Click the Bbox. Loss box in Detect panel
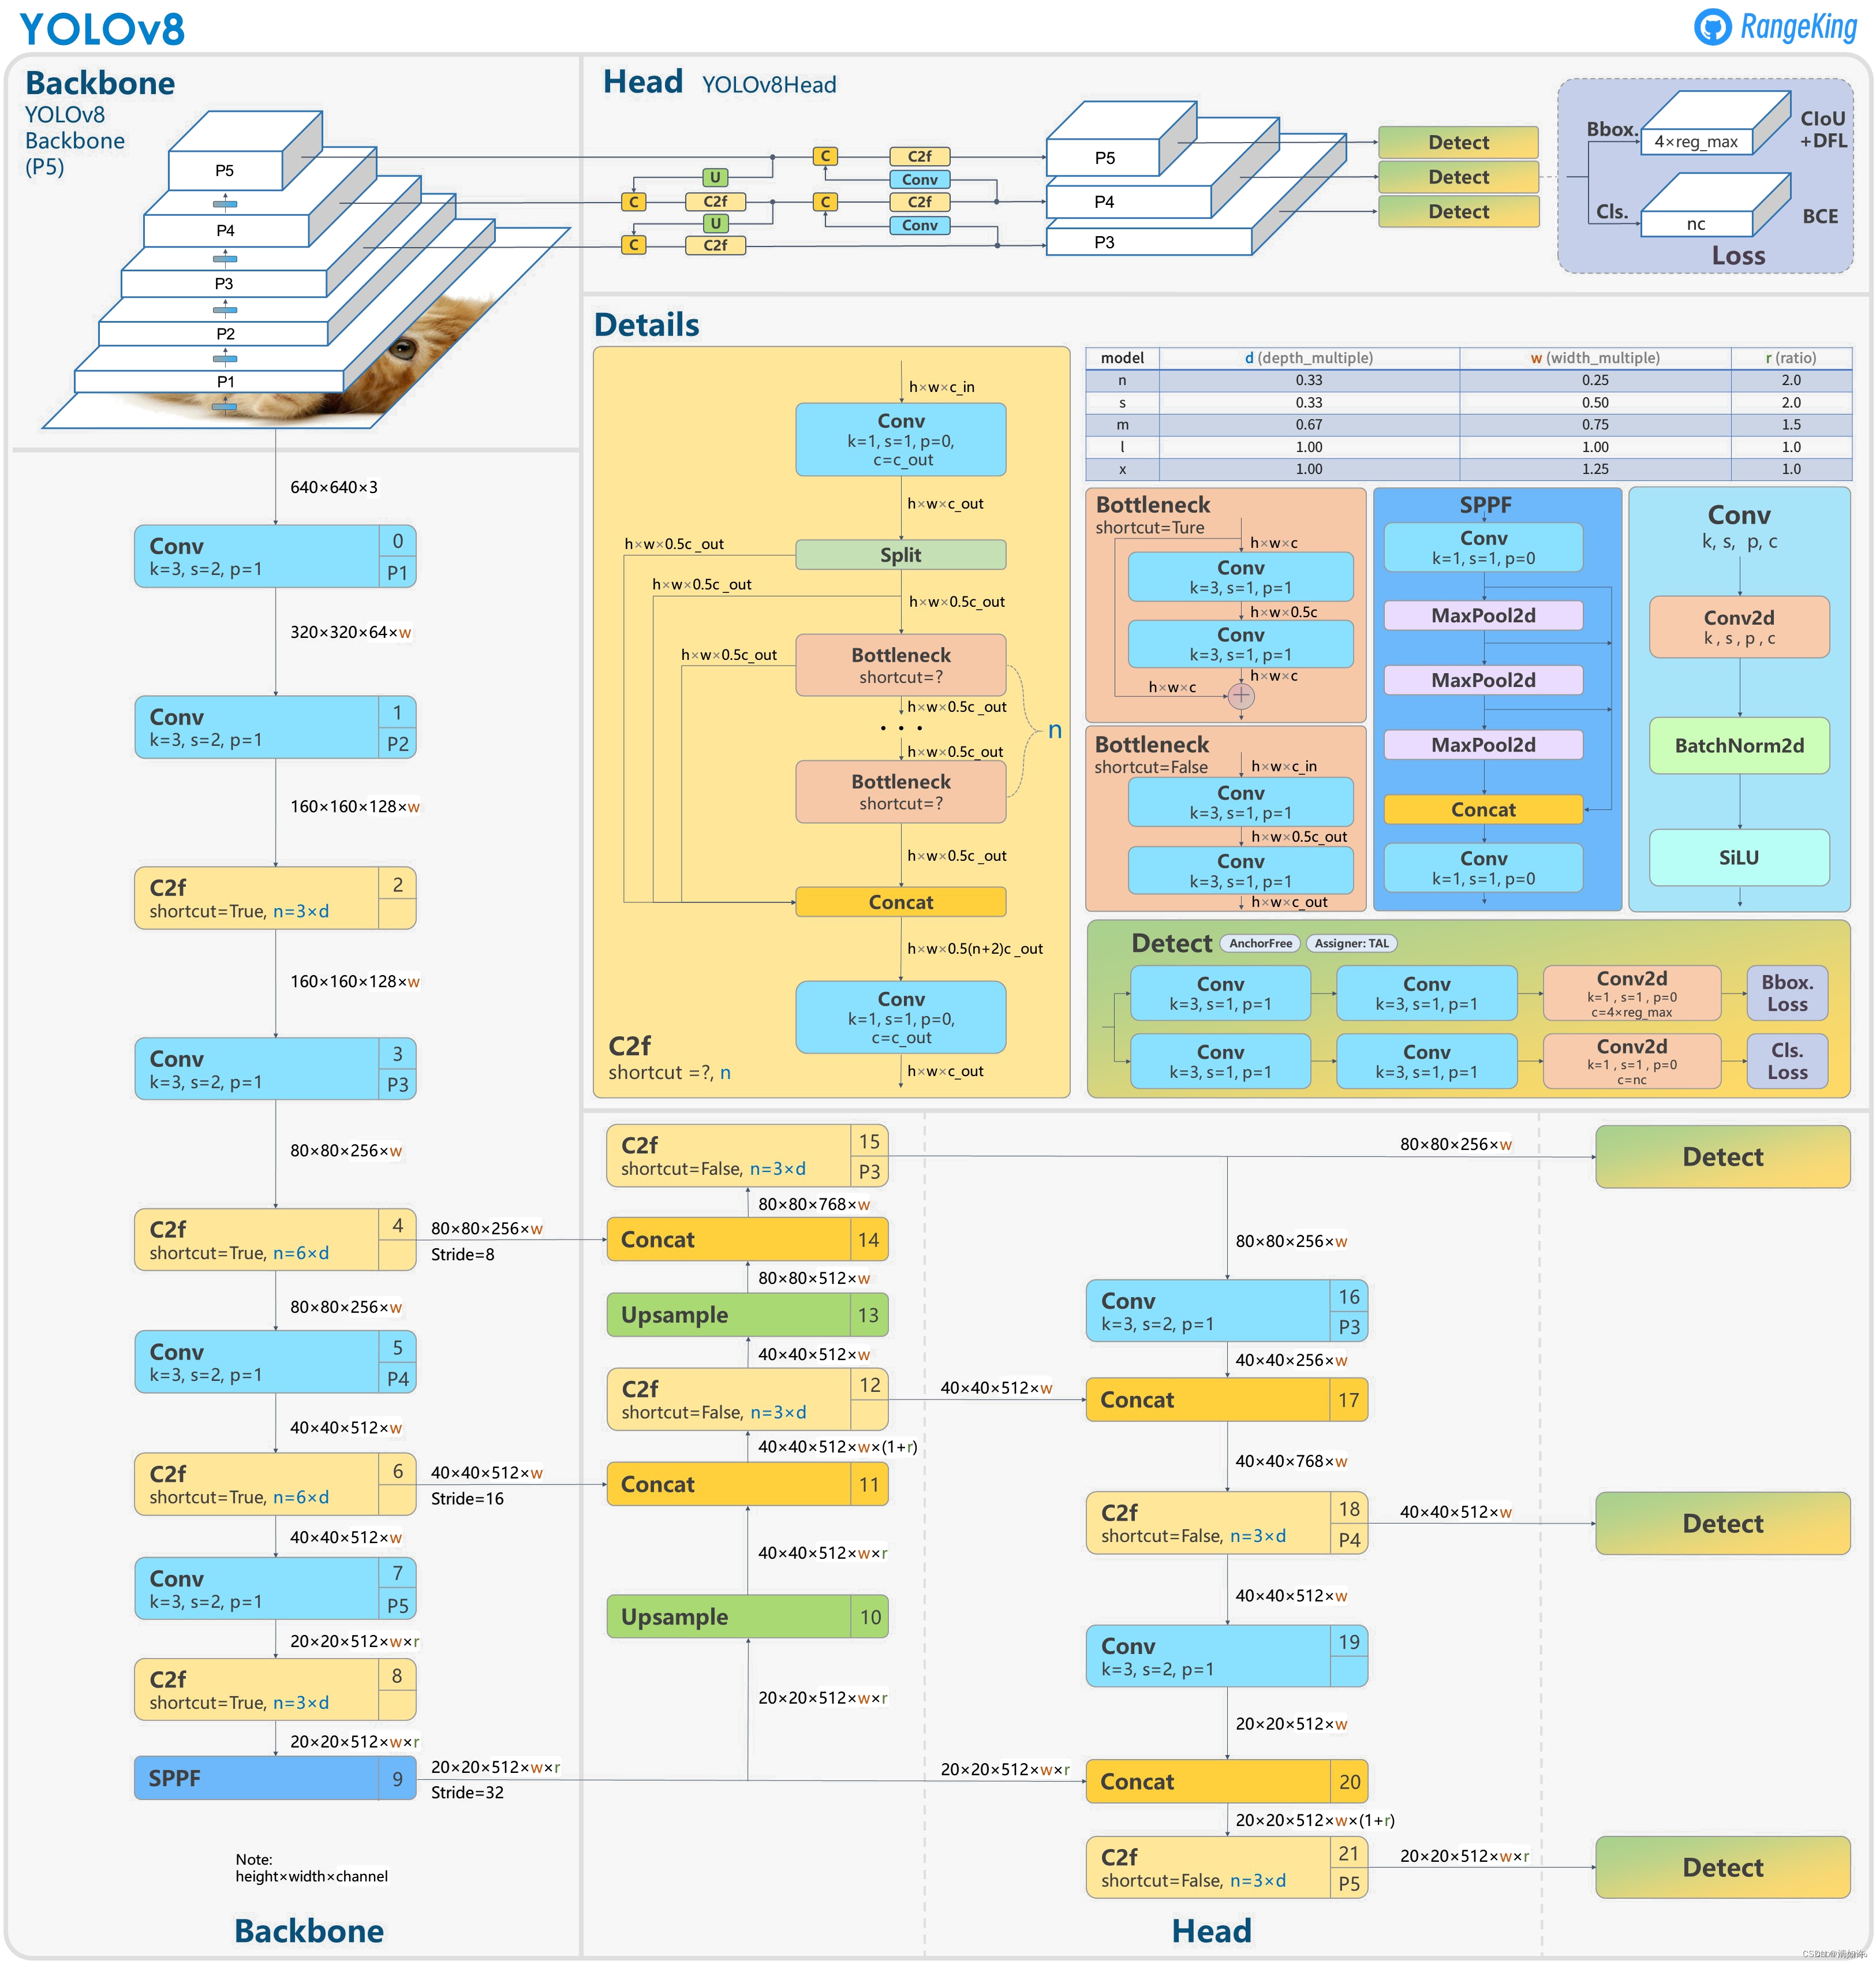The height and width of the screenshot is (1964, 1876). pyautogui.click(x=1787, y=993)
